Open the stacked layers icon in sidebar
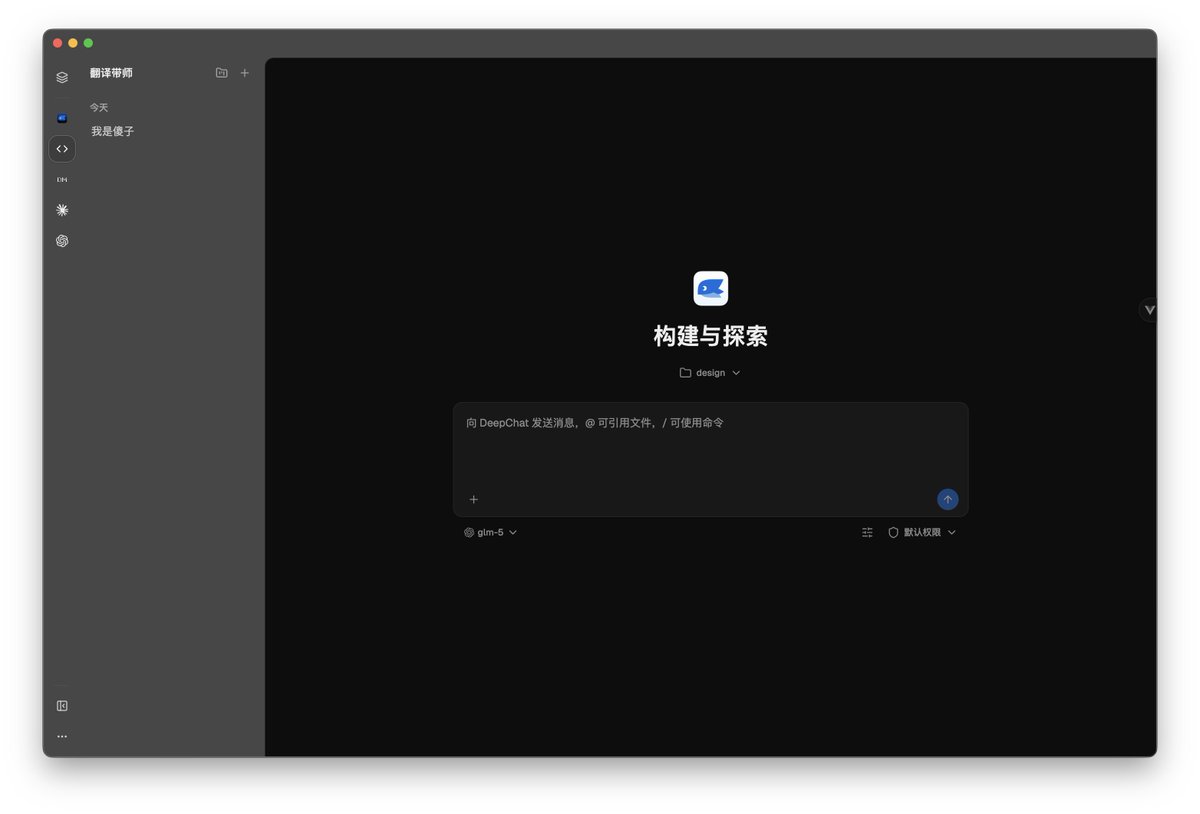This screenshot has height=814, width=1200. (x=62, y=77)
